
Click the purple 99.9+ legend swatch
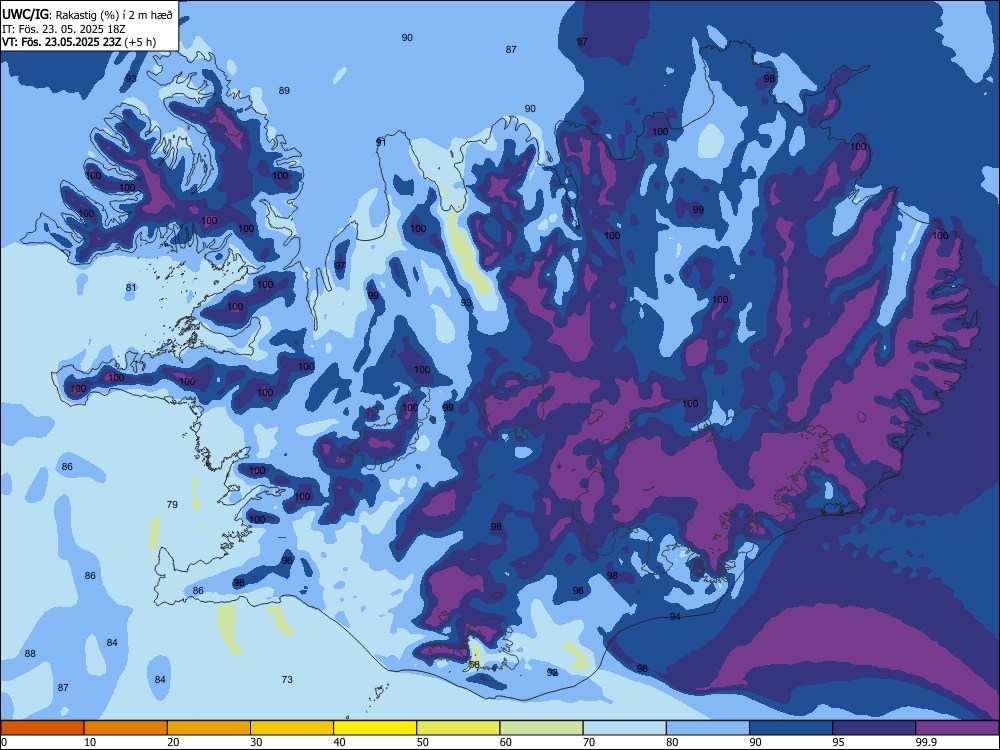pyautogui.click(x=957, y=728)
